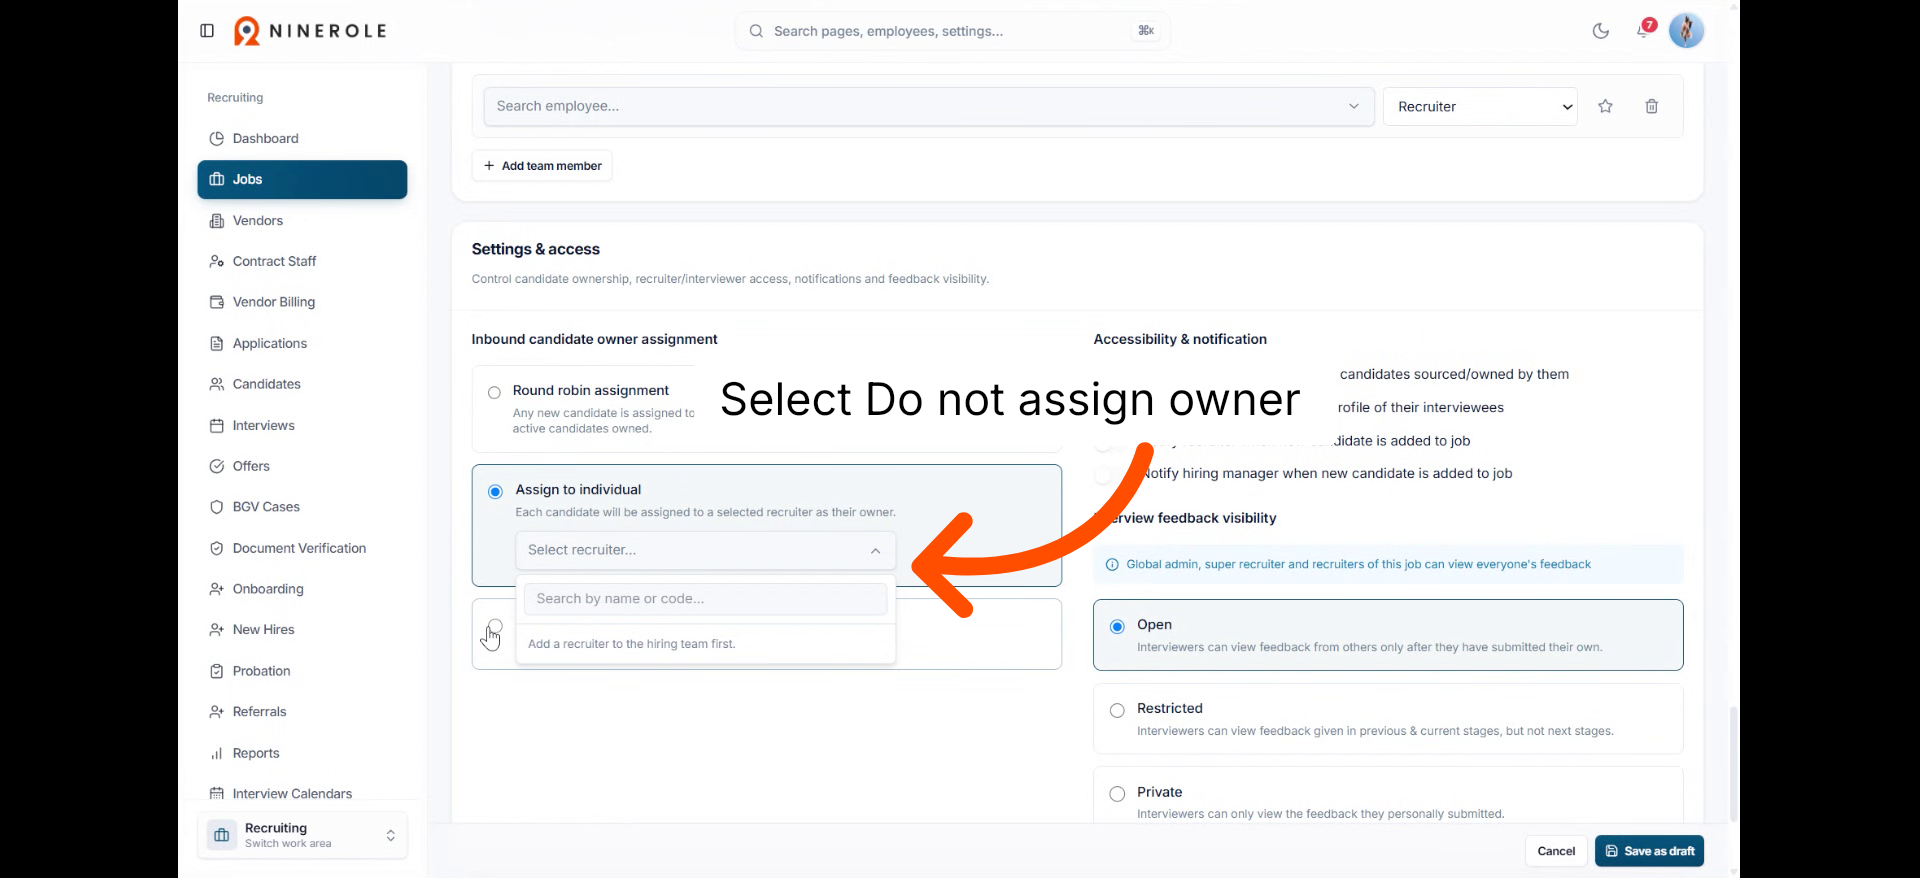1920x878 pixels.
Task: Click Search by name or code field
Action: point(705,599)
